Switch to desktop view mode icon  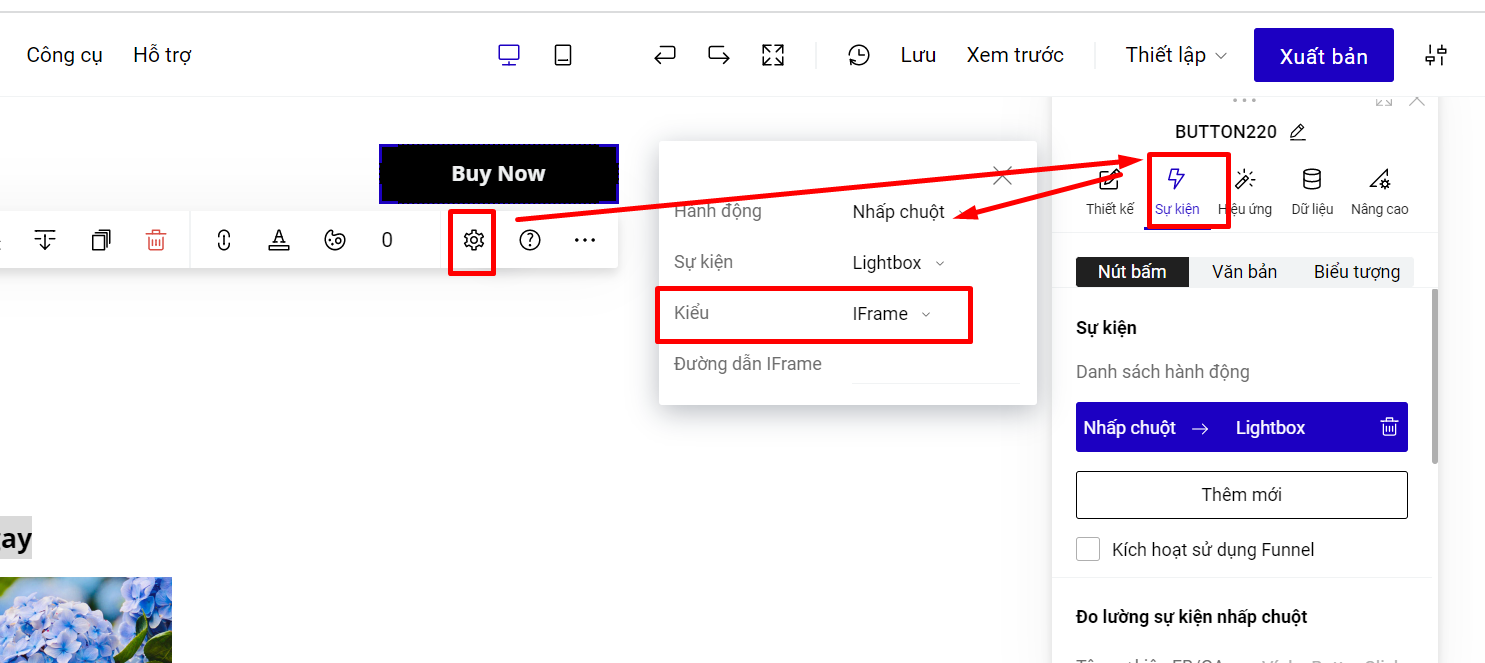[x=509, y=55]
